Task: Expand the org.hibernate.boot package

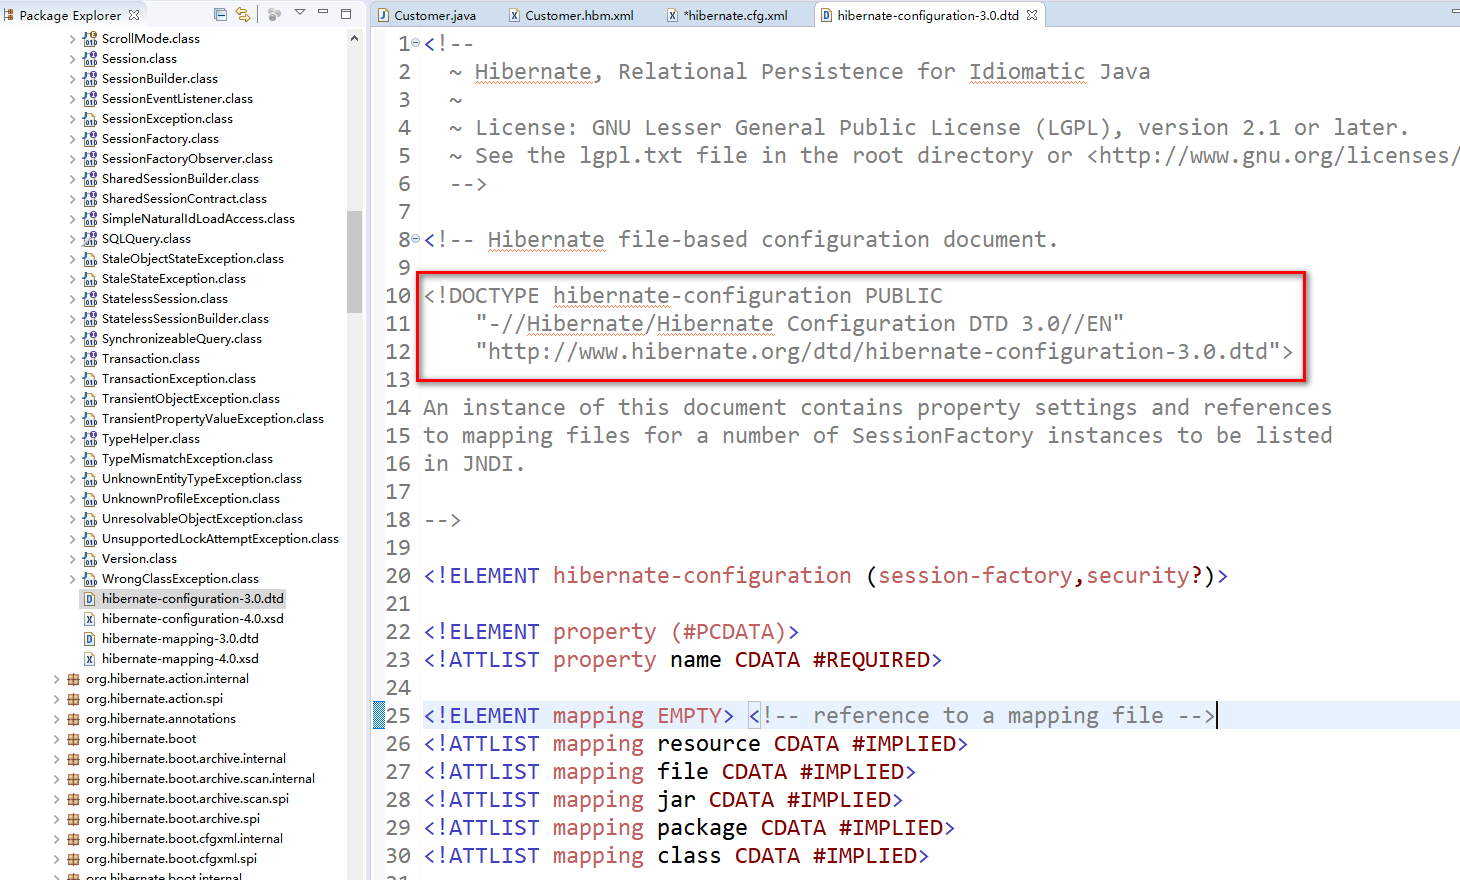Action: click(56, 739)
